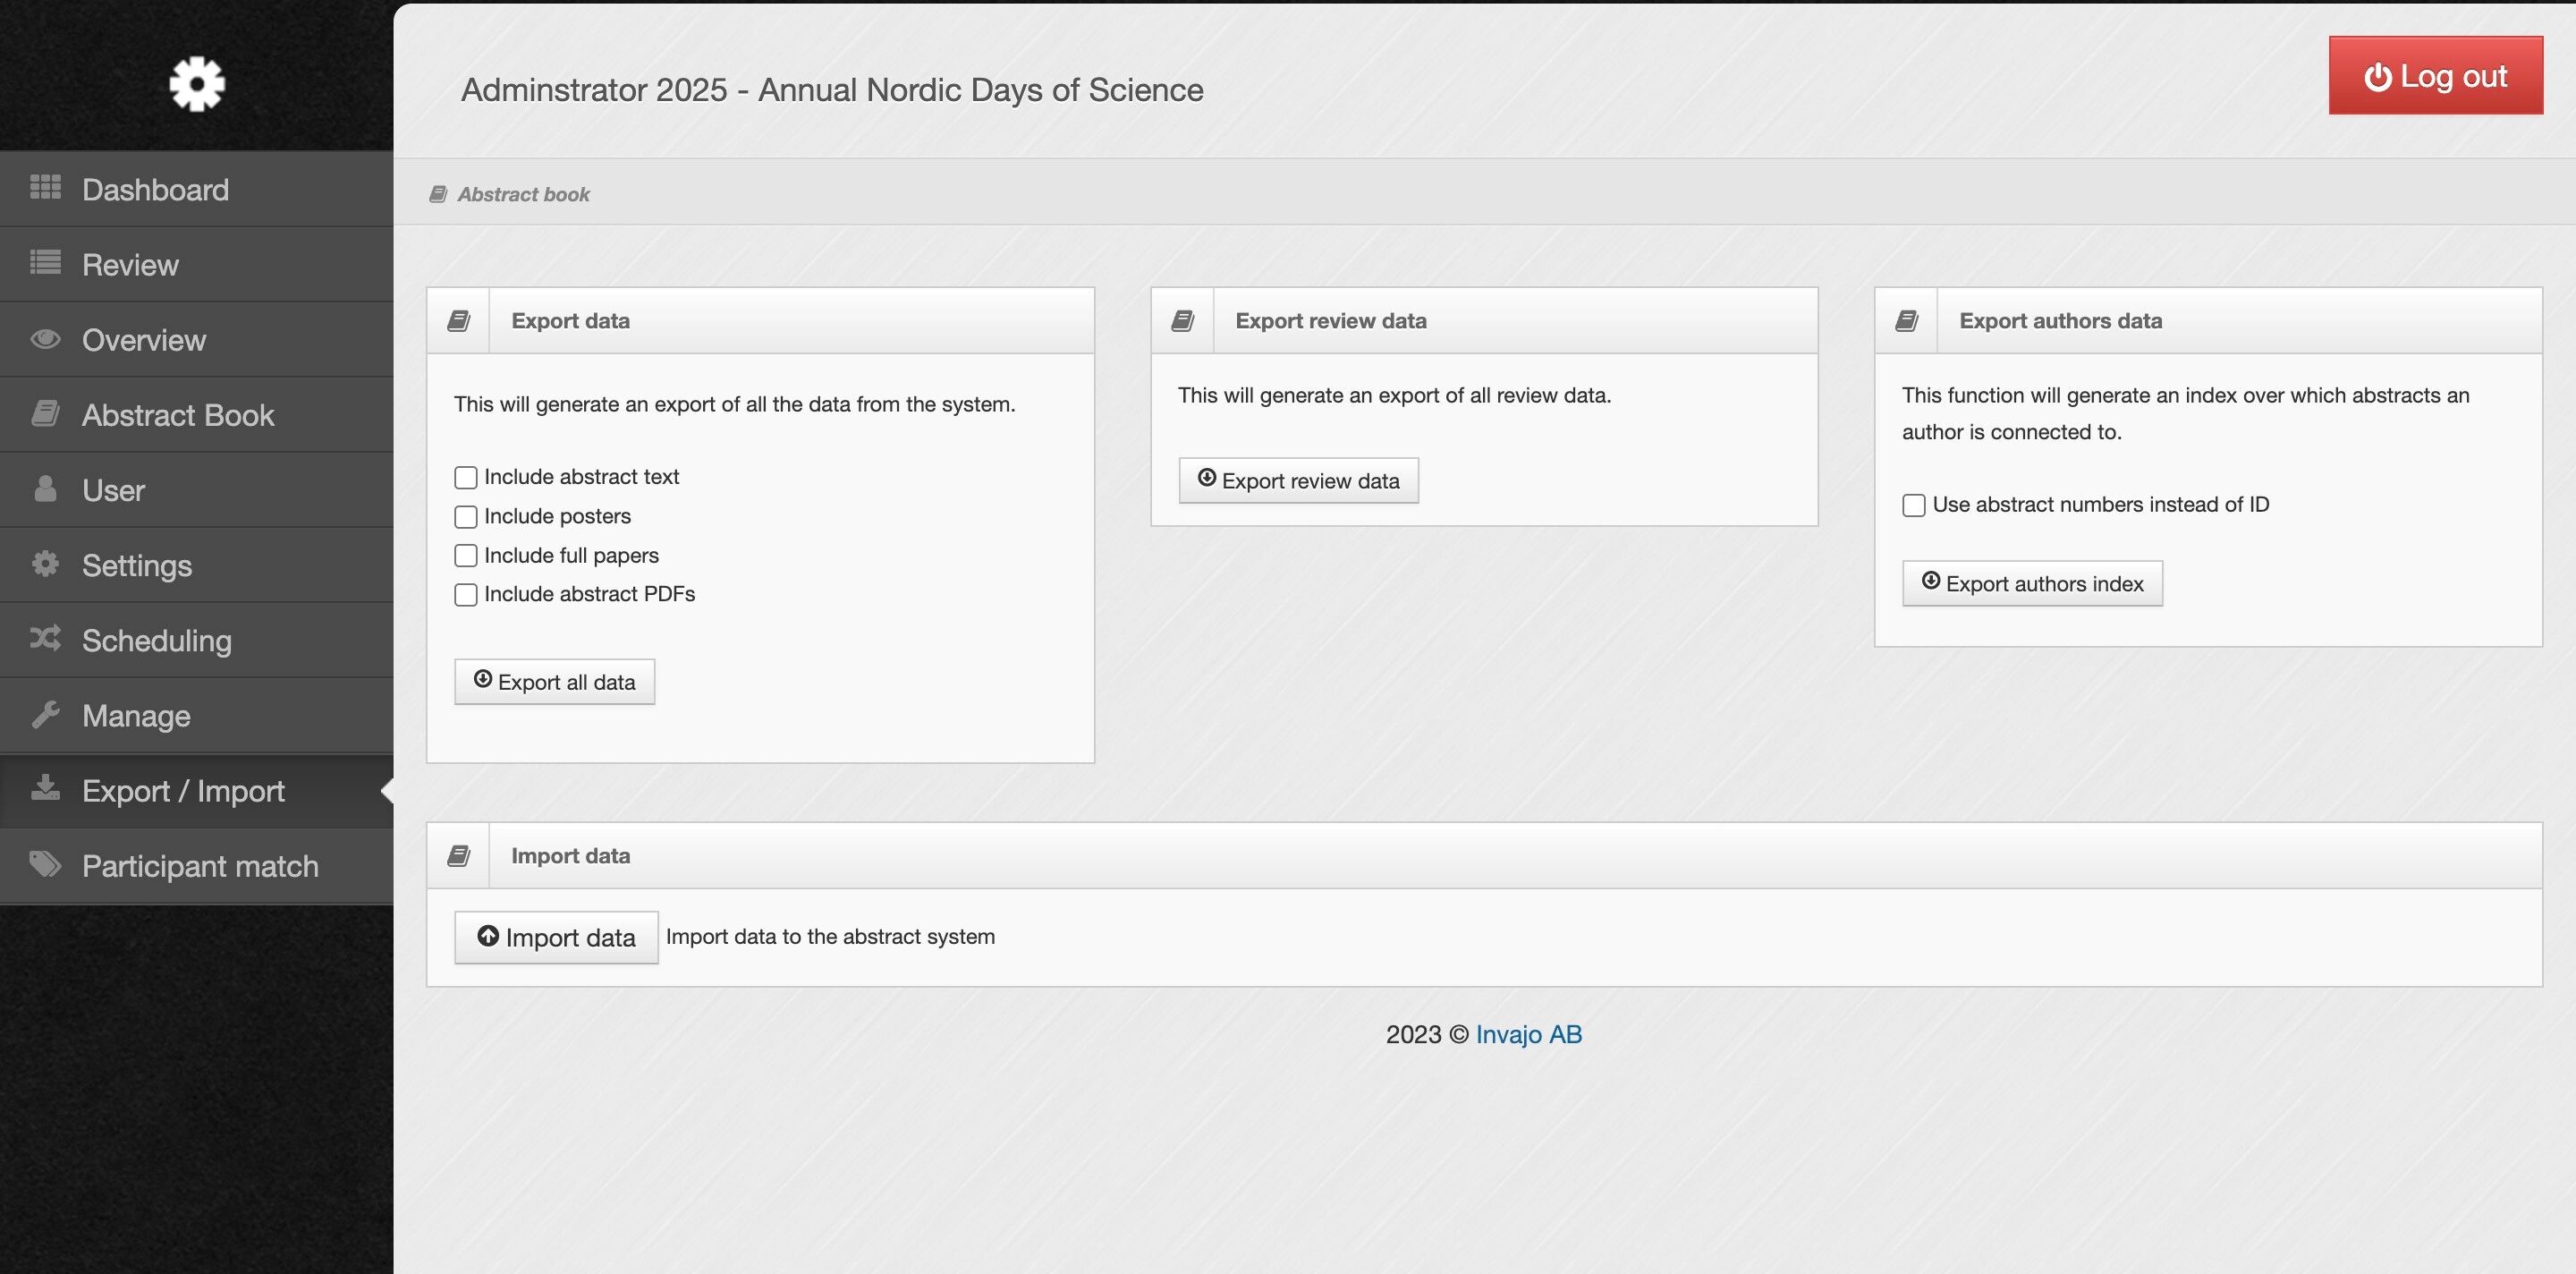Enable Use abstract numbers instead of ID

(x=1914, y=506)
